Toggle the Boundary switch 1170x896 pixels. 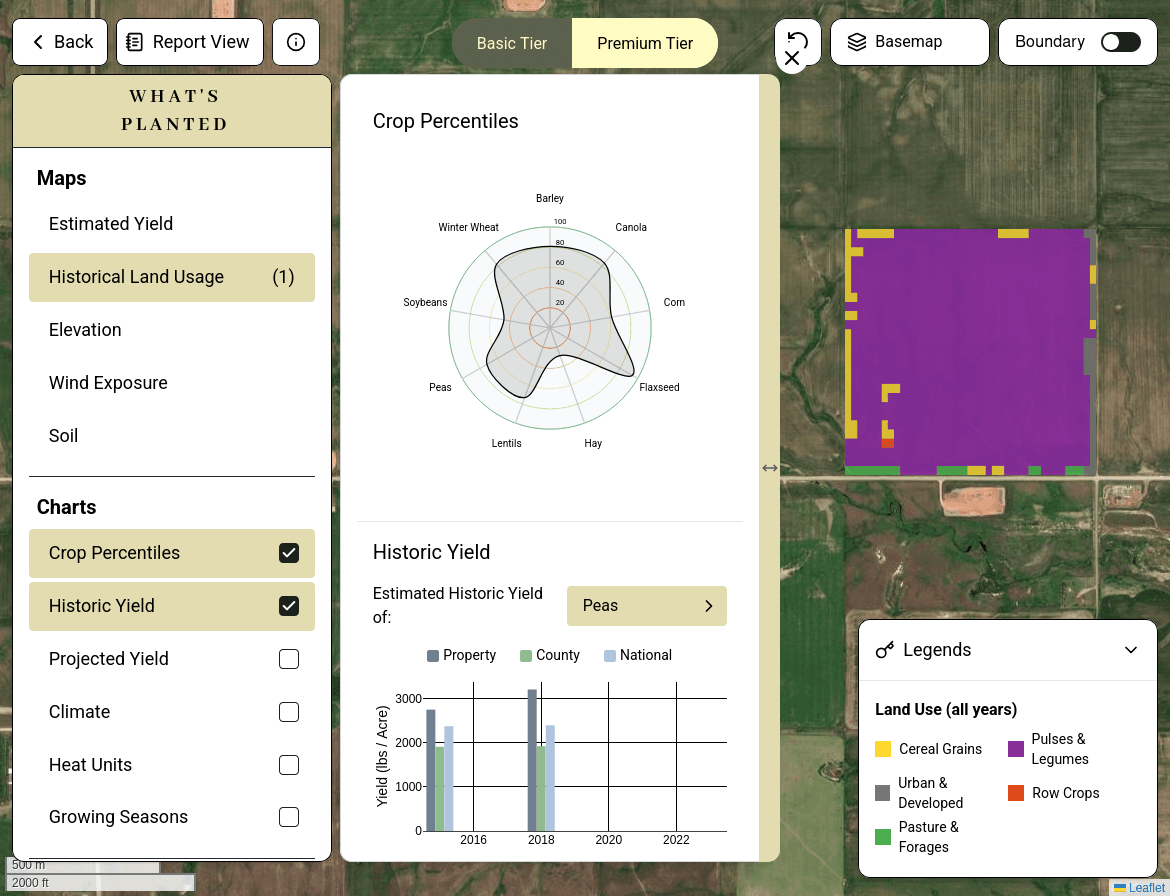tap(1120, 42)
